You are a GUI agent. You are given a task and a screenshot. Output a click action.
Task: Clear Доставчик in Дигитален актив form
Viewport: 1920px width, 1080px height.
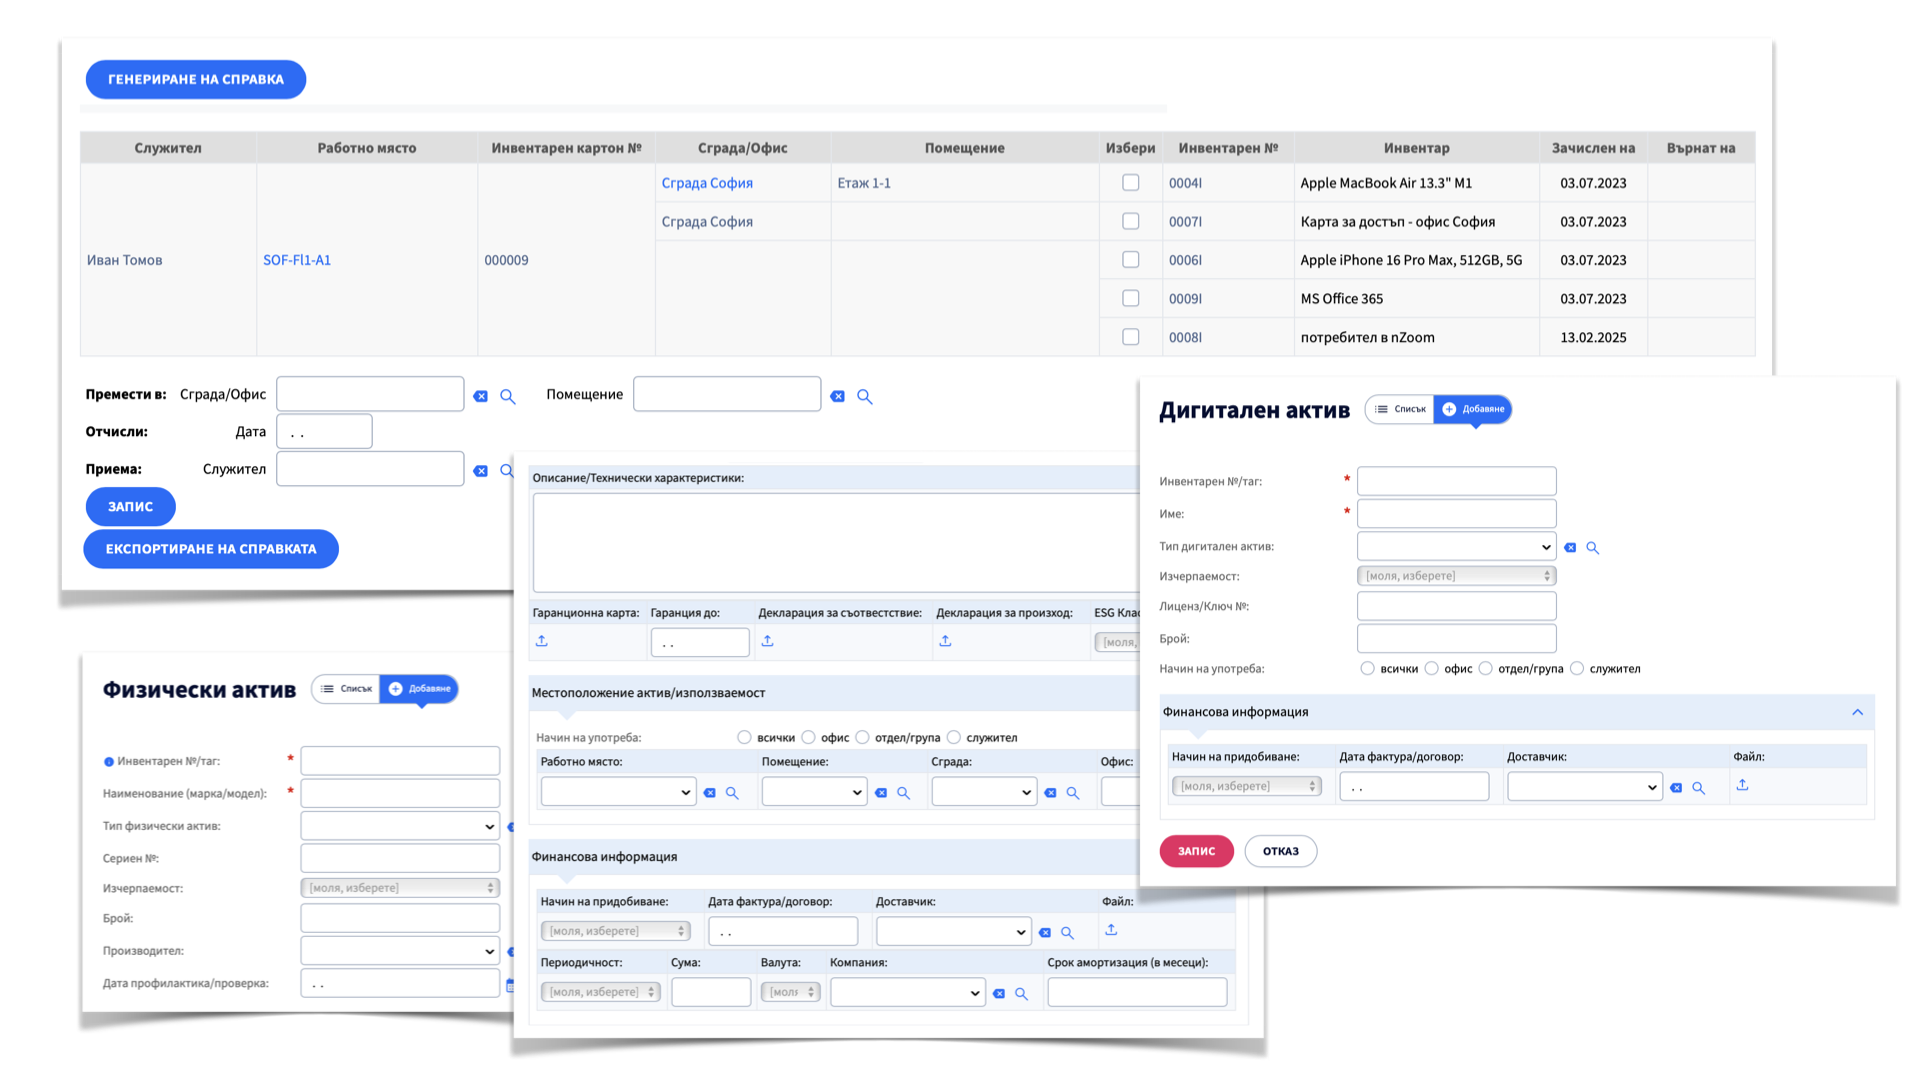point(1676,788)
